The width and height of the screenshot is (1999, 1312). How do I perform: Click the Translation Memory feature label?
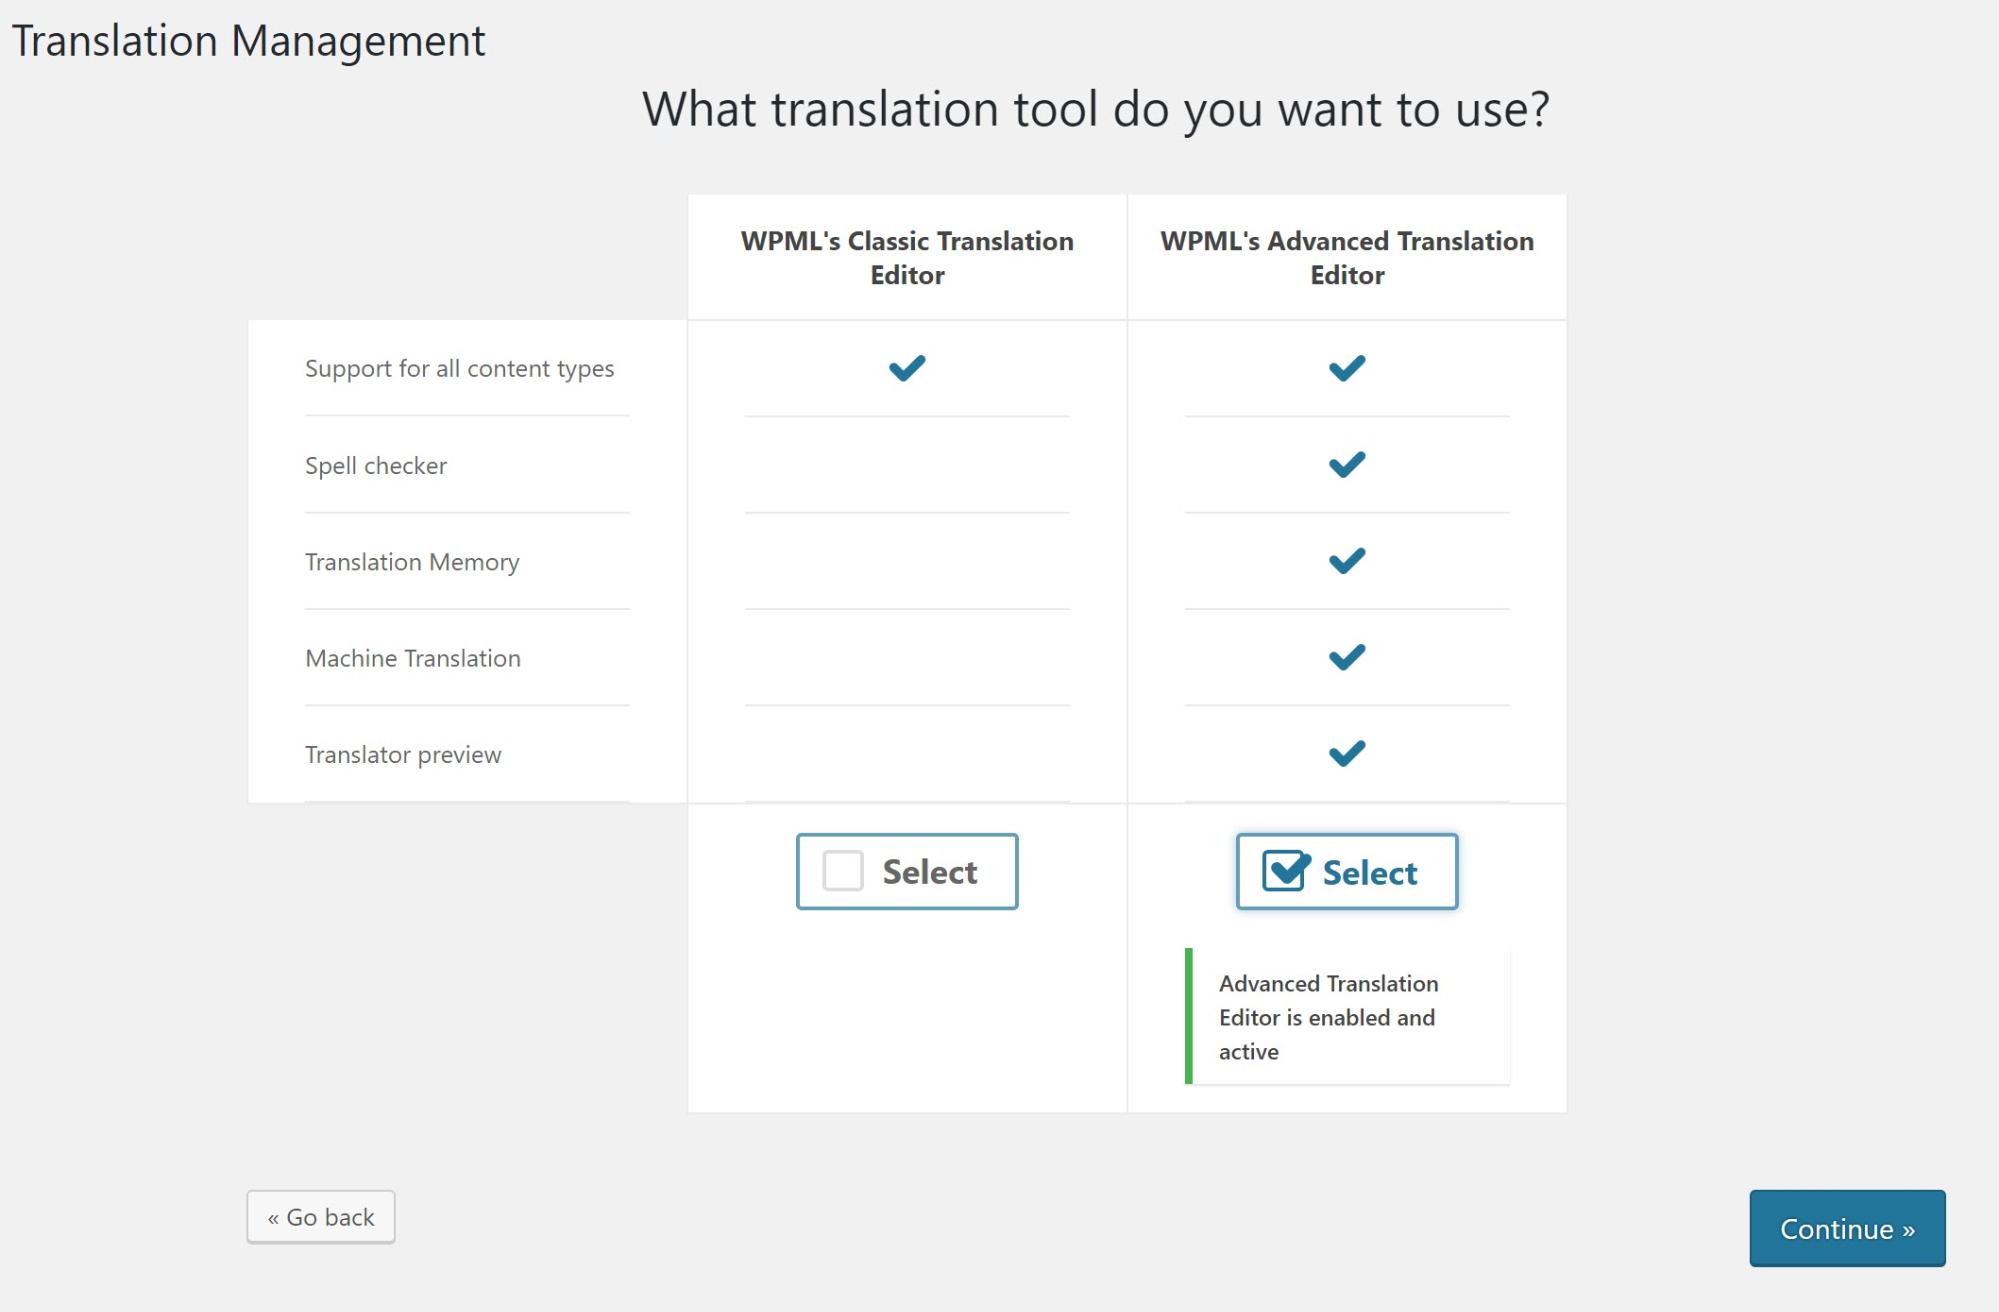[x=412, y=562]
